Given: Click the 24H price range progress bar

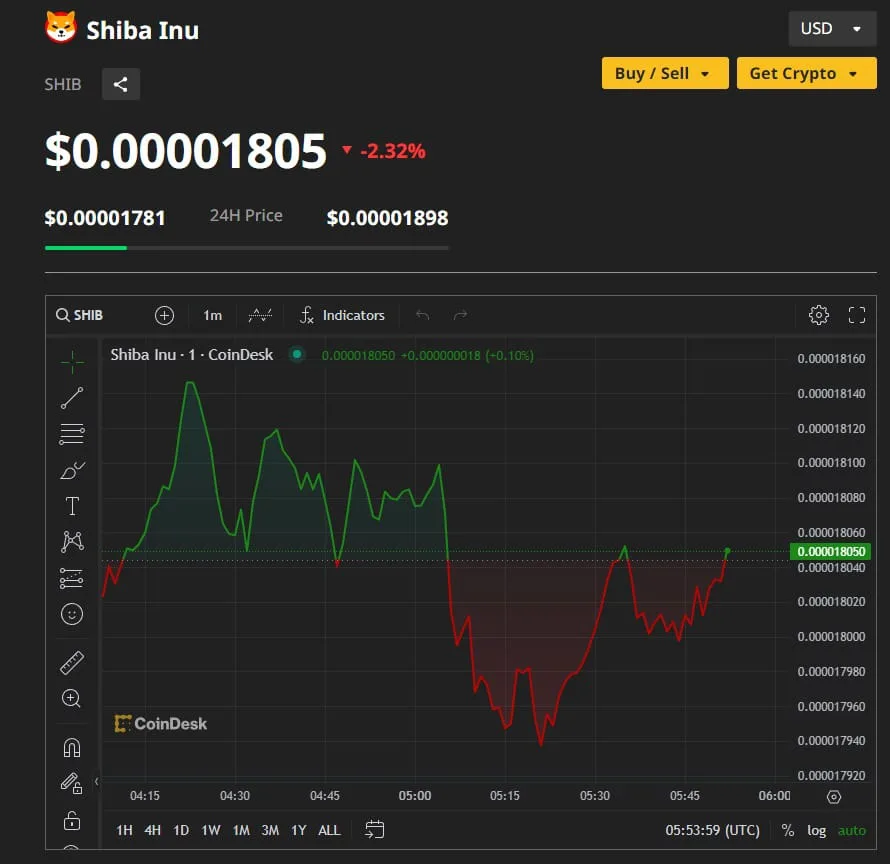Looking at the screenshot, I should (246, 248).
